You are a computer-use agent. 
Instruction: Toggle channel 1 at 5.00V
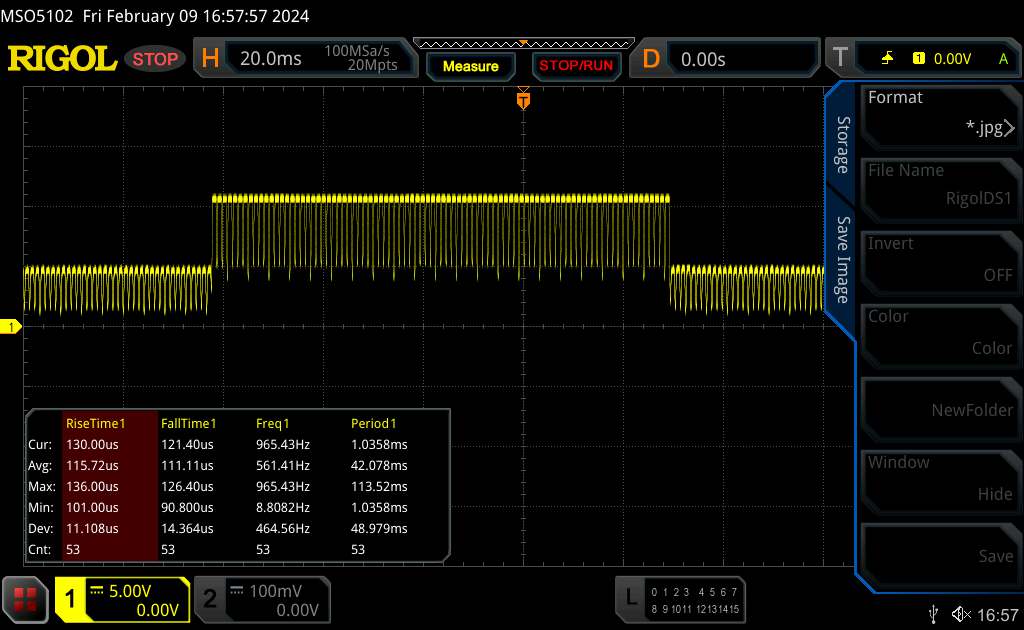122,598
